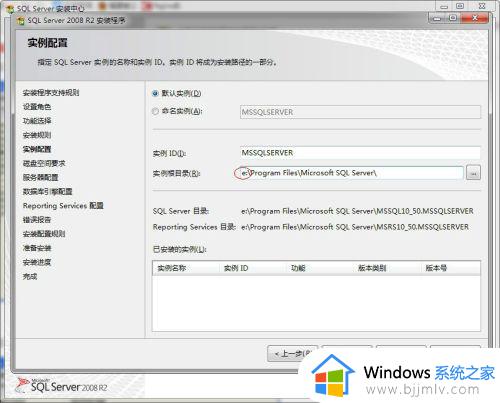This screenshot has width=500, height=403.
Task: Open the browse button for 实例根目录
Action: tap(473, 173)
